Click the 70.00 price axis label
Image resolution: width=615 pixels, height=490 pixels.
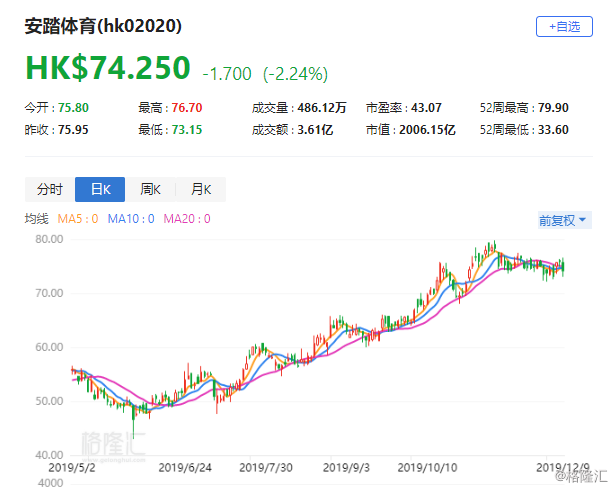pyautogui.click(x=49, y=293)
